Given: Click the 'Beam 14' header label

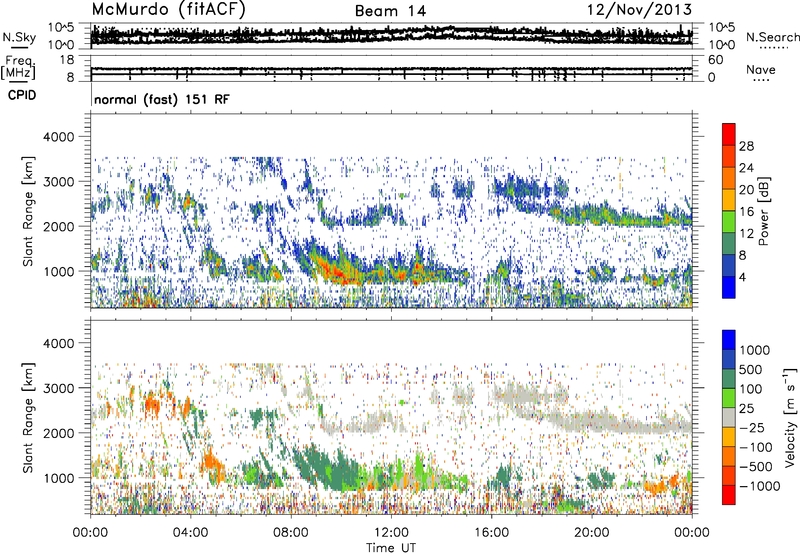Looking at the screenshot, I should tap(390, 11).
